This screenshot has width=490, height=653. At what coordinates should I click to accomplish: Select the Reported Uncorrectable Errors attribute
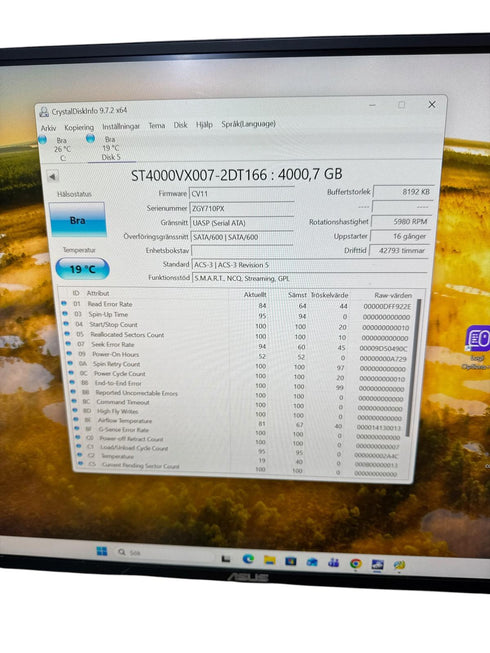coord(136,393)
